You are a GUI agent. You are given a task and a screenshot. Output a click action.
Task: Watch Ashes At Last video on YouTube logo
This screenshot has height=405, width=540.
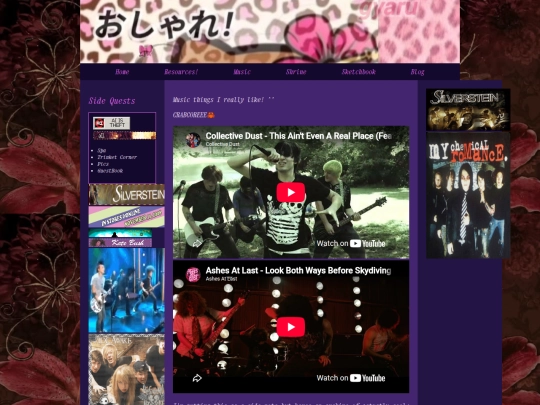[x=351, y=378]
